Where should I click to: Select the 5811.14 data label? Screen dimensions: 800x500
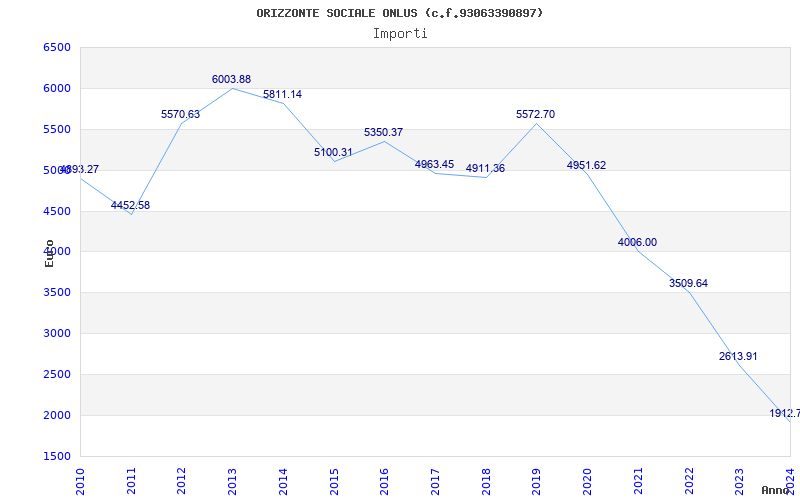[x=282, y=94]
